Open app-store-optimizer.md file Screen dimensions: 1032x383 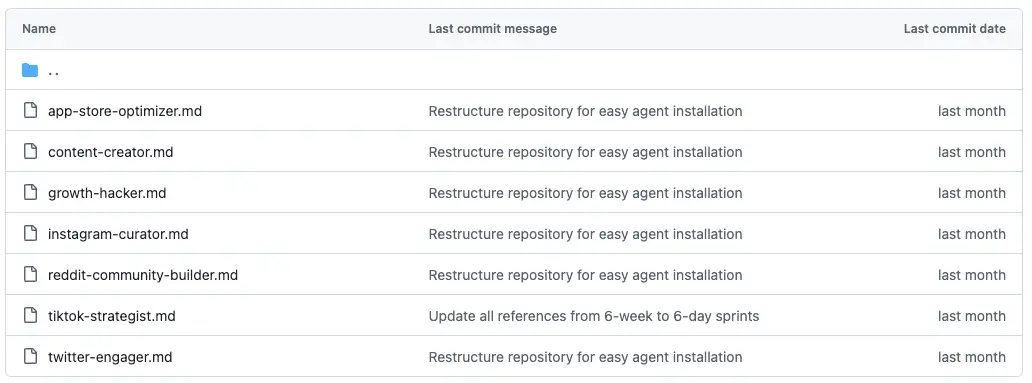[125, 111]
